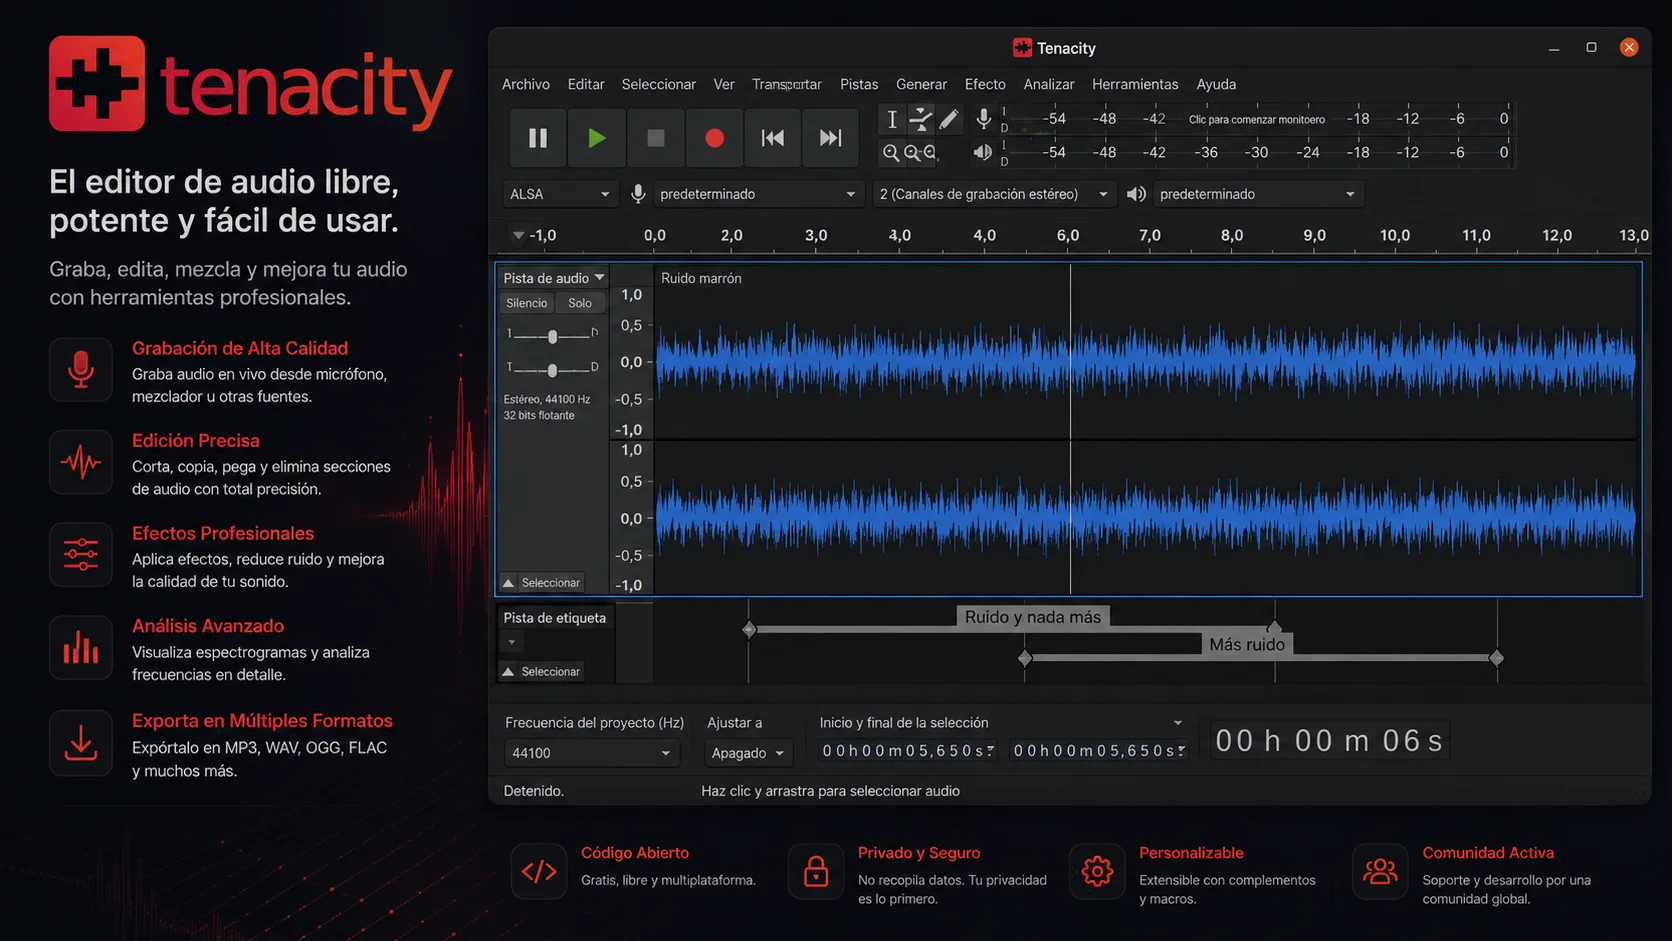The image size is (1672, 941).
Task: Click the playback level meter bar
Action: click(1256, 153)
